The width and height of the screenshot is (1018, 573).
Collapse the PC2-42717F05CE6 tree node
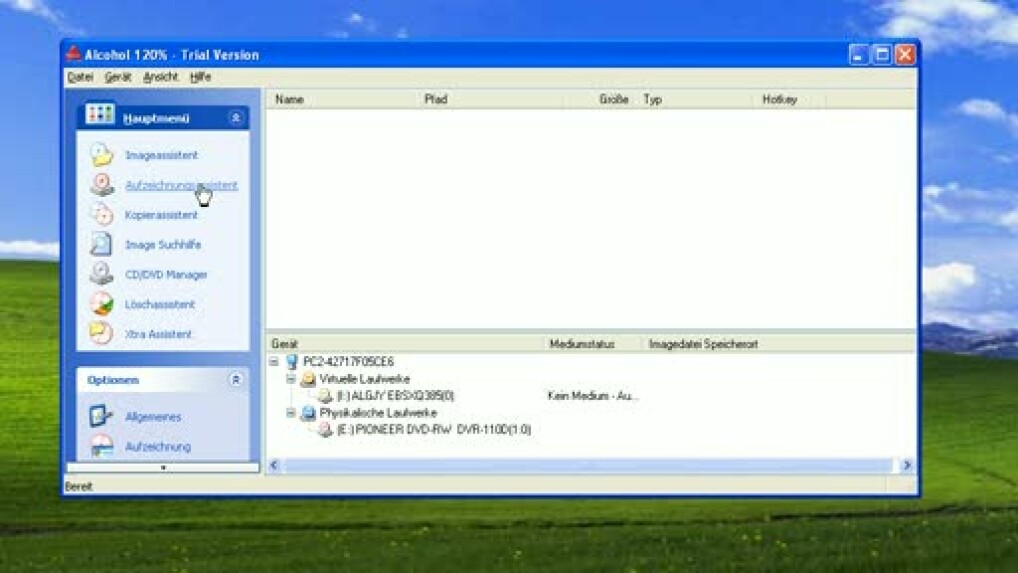275,362
